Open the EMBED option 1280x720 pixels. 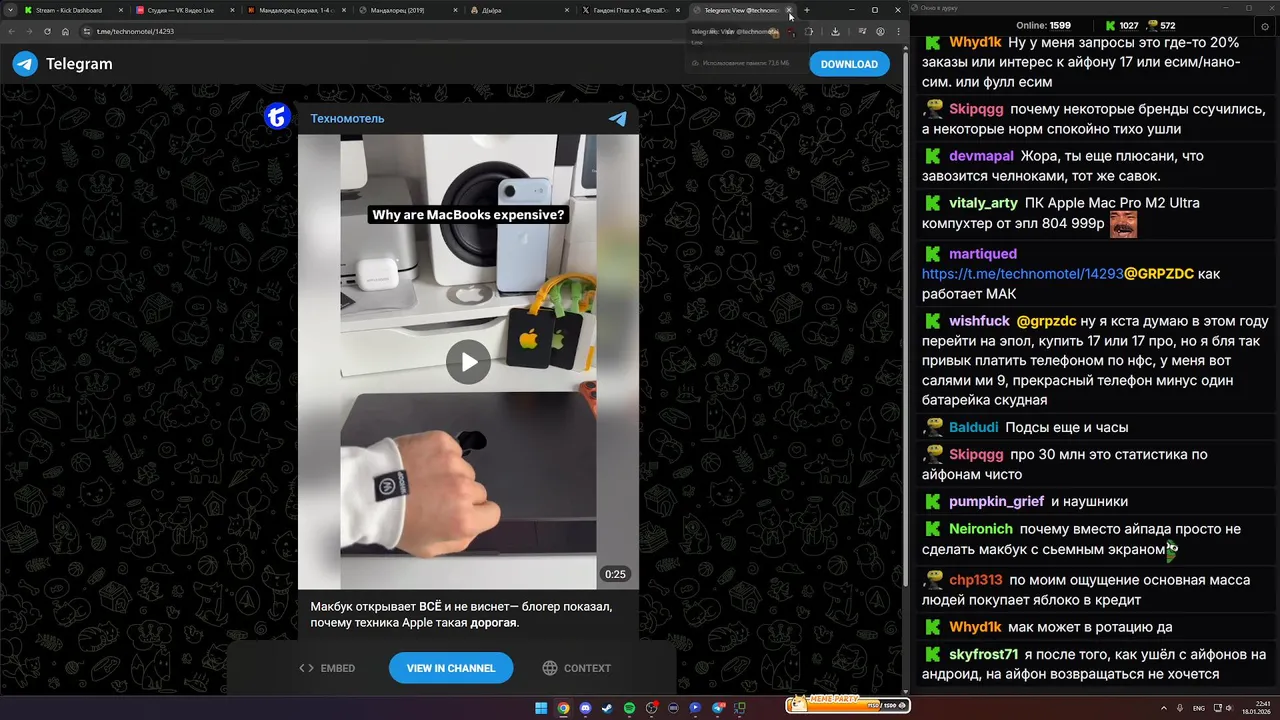coord(327,668)
